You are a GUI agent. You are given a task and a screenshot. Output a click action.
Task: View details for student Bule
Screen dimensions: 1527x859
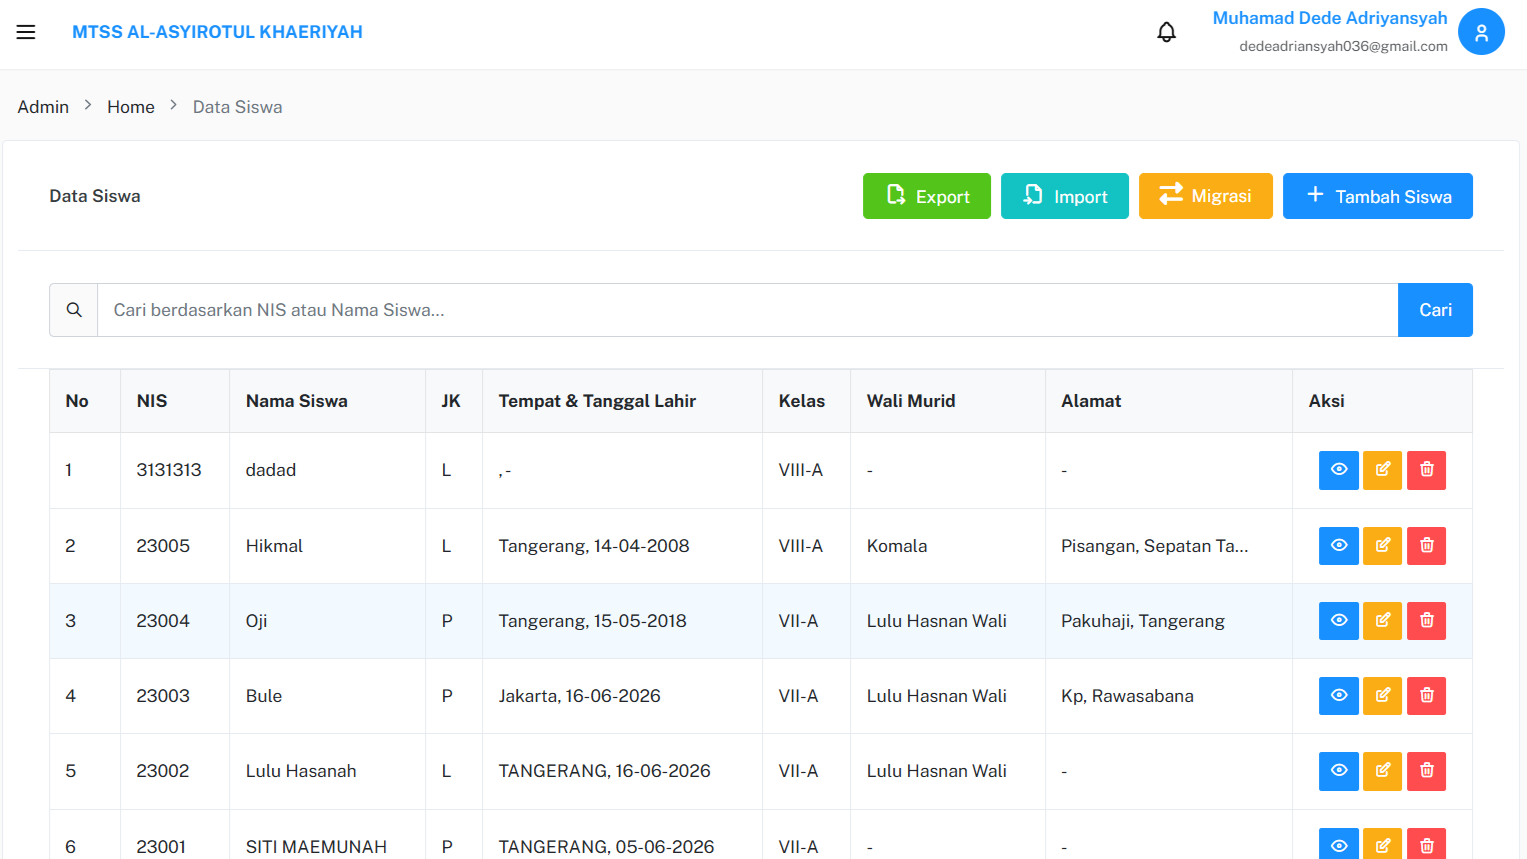tap(1338, 696)
